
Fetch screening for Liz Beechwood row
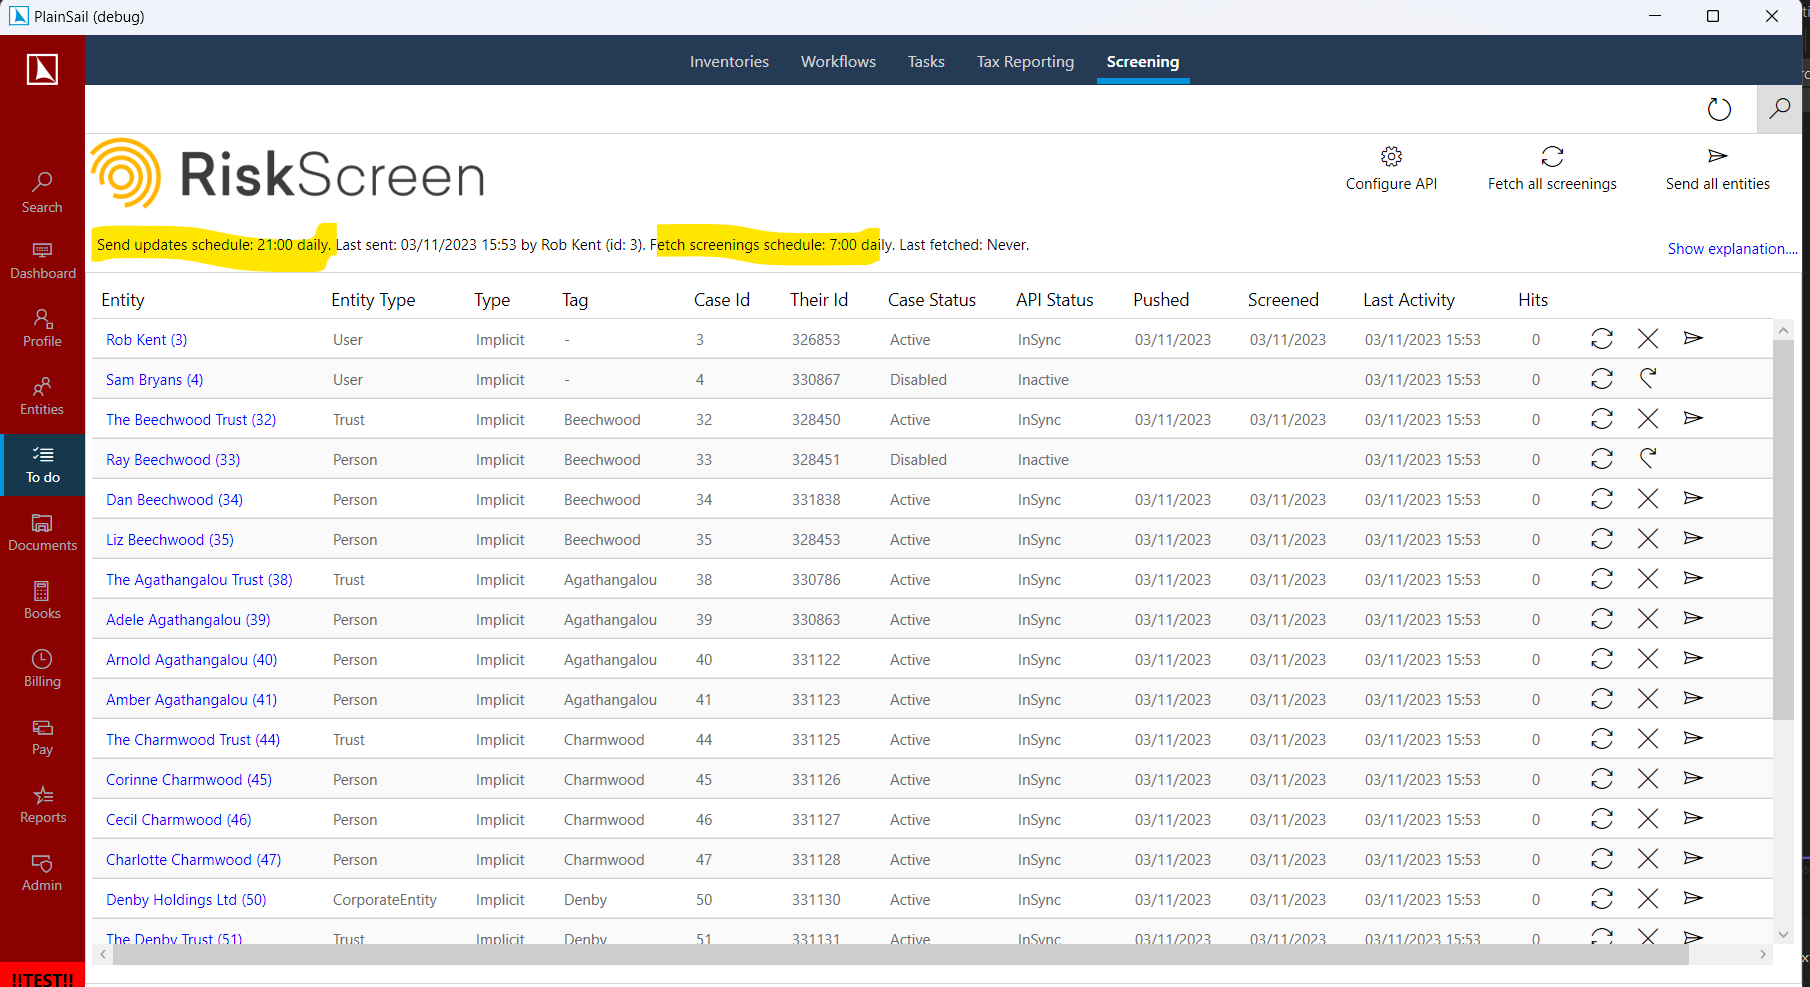(1602, 539)
